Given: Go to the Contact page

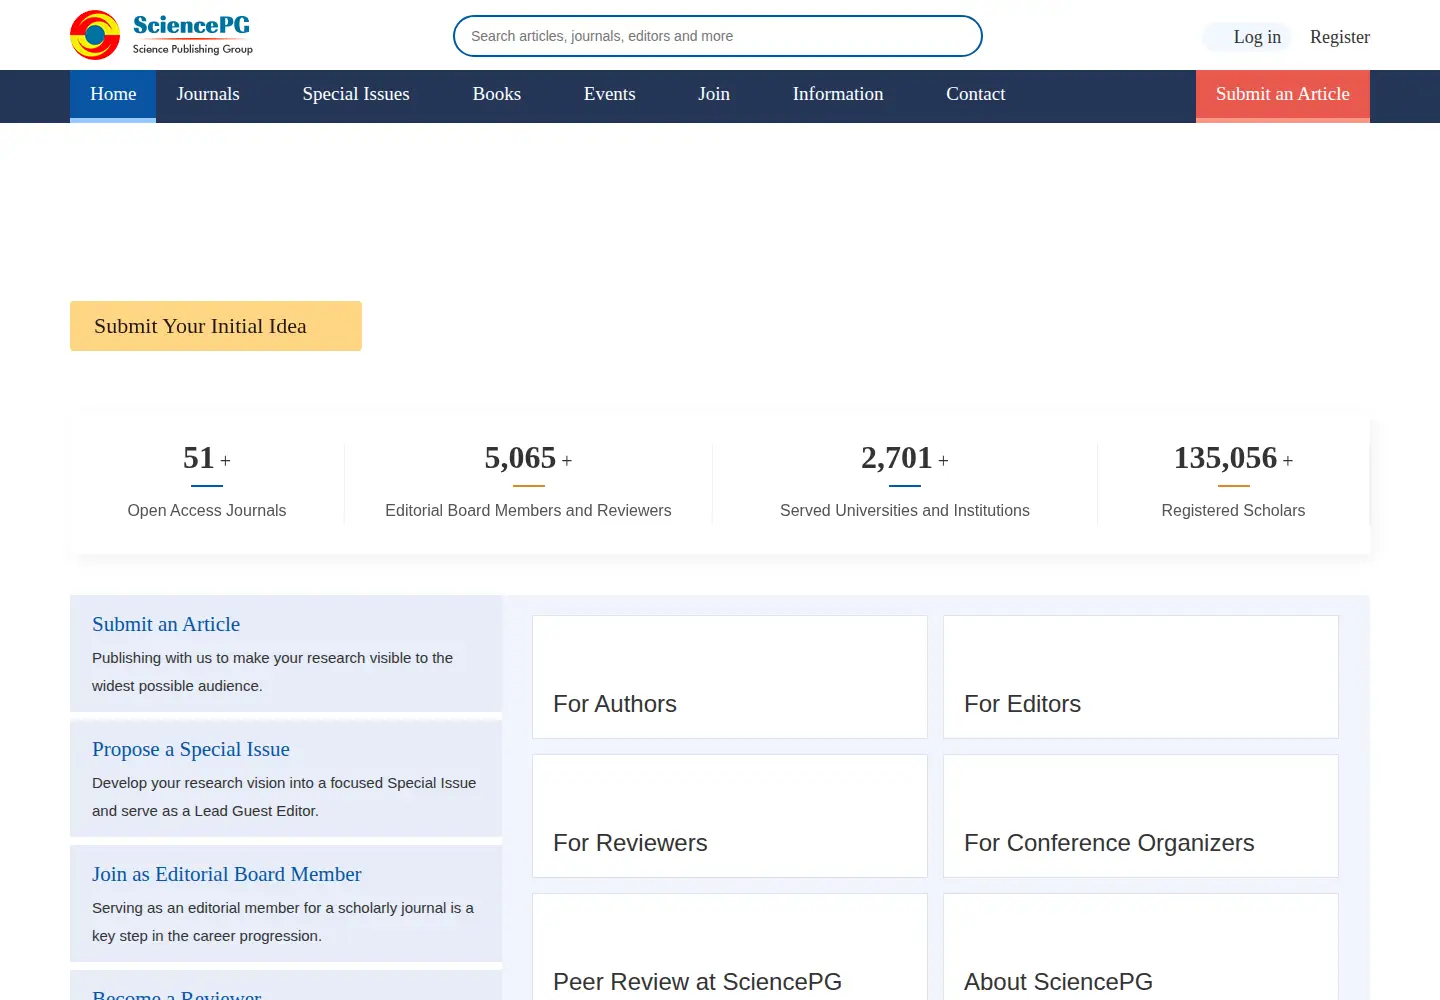Looking at the screenshot, I should pos(976,95).
